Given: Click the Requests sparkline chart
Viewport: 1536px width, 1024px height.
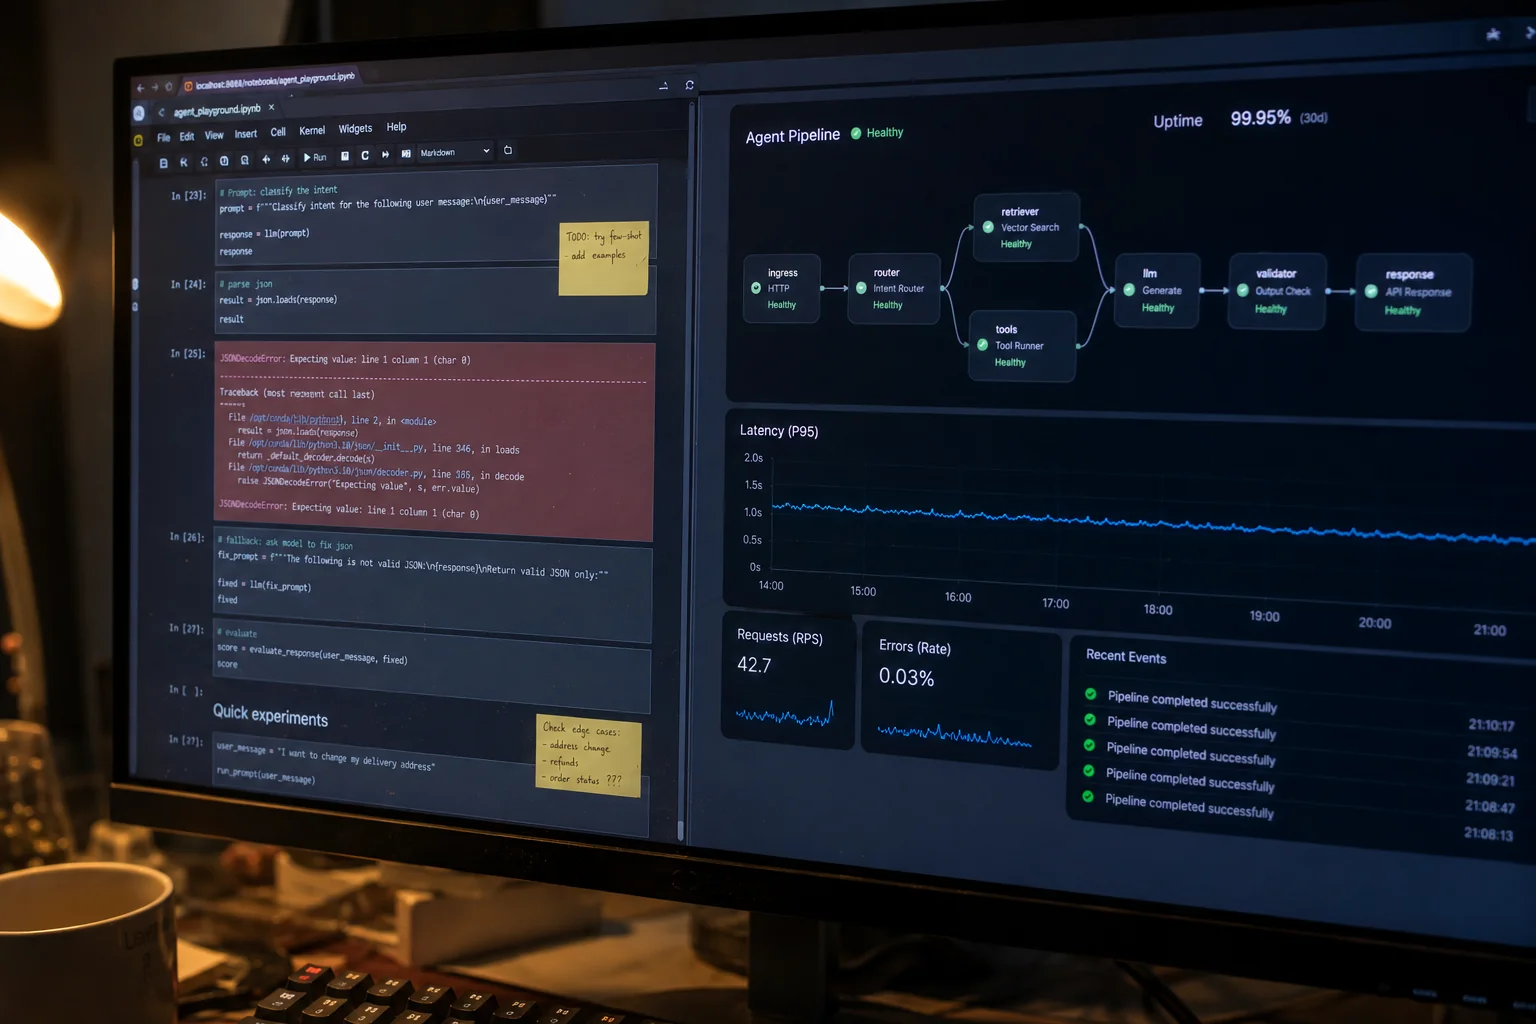Looking at the screenshot, I should (x=785, y=714).
